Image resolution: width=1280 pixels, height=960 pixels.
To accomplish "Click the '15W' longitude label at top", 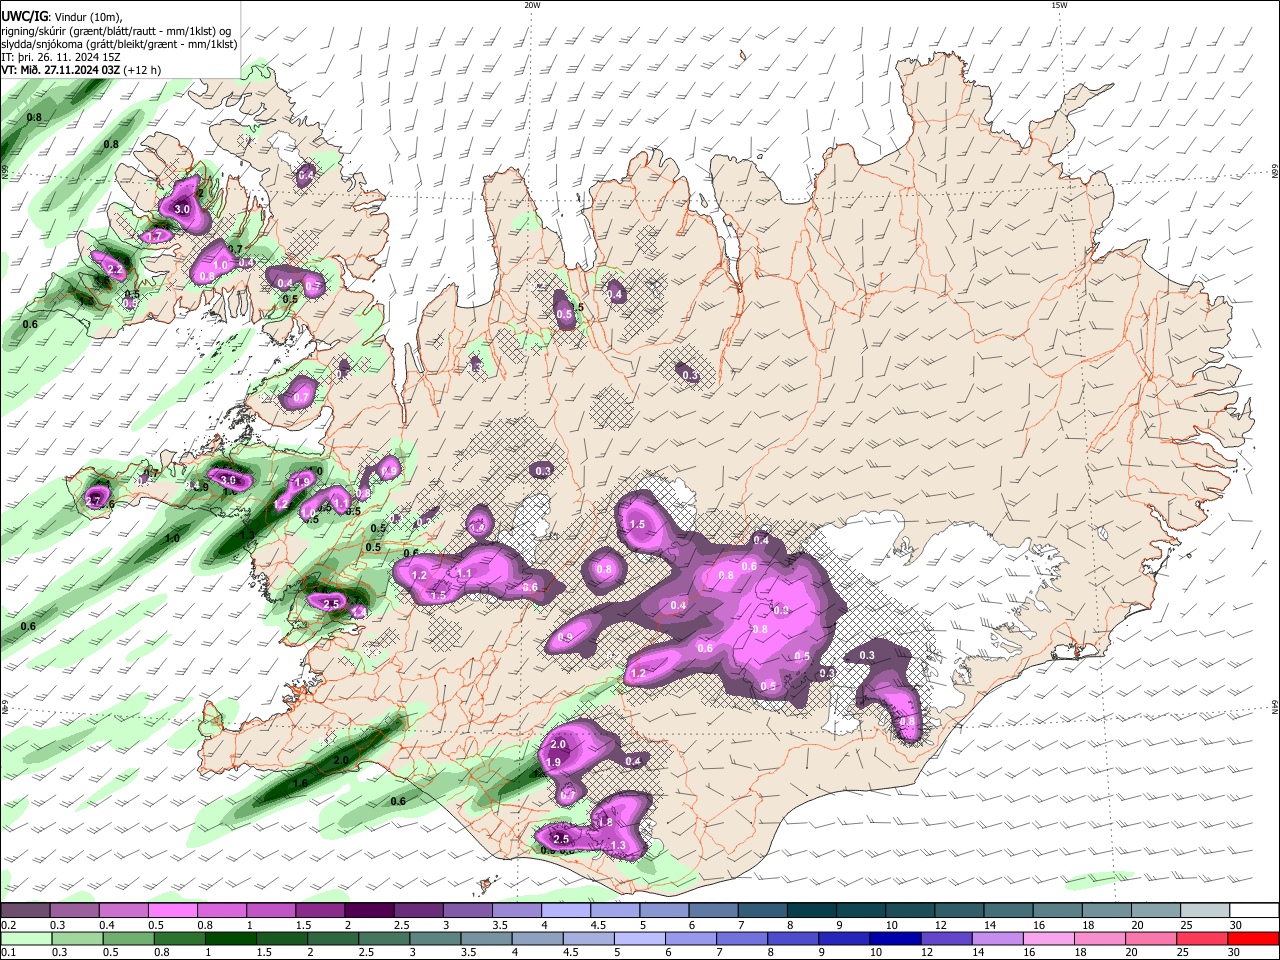I will (1059, 5).
